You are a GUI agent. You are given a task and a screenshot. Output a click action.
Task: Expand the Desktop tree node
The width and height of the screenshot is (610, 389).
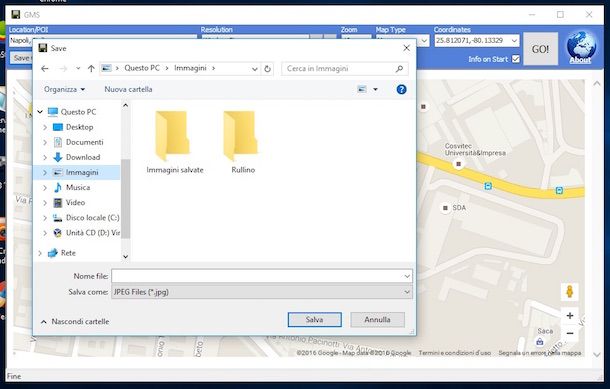(x=45, y=127)
